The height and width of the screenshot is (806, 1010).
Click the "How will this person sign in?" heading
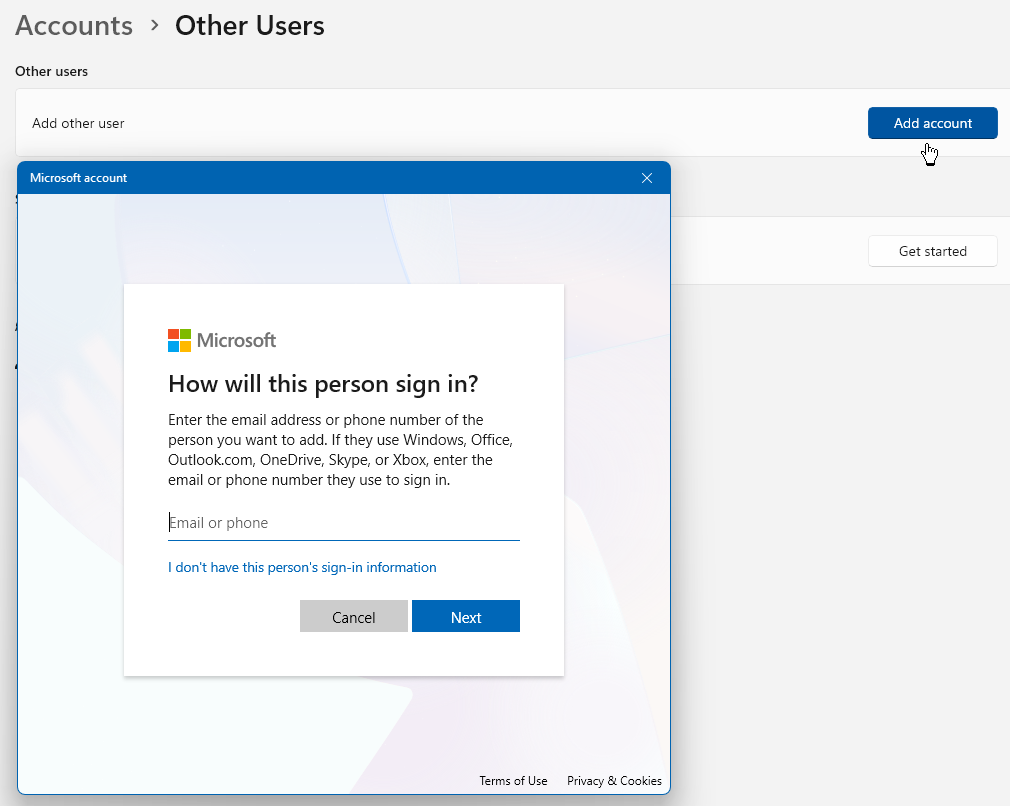(323, 384)
